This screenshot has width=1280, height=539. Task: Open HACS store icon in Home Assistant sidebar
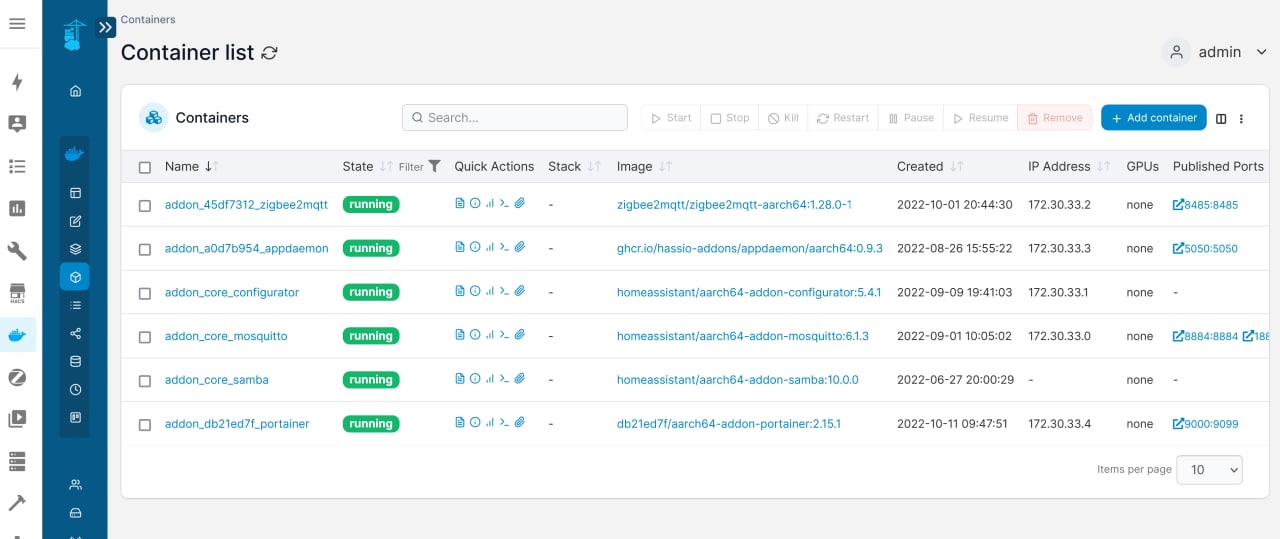[17, 293]
